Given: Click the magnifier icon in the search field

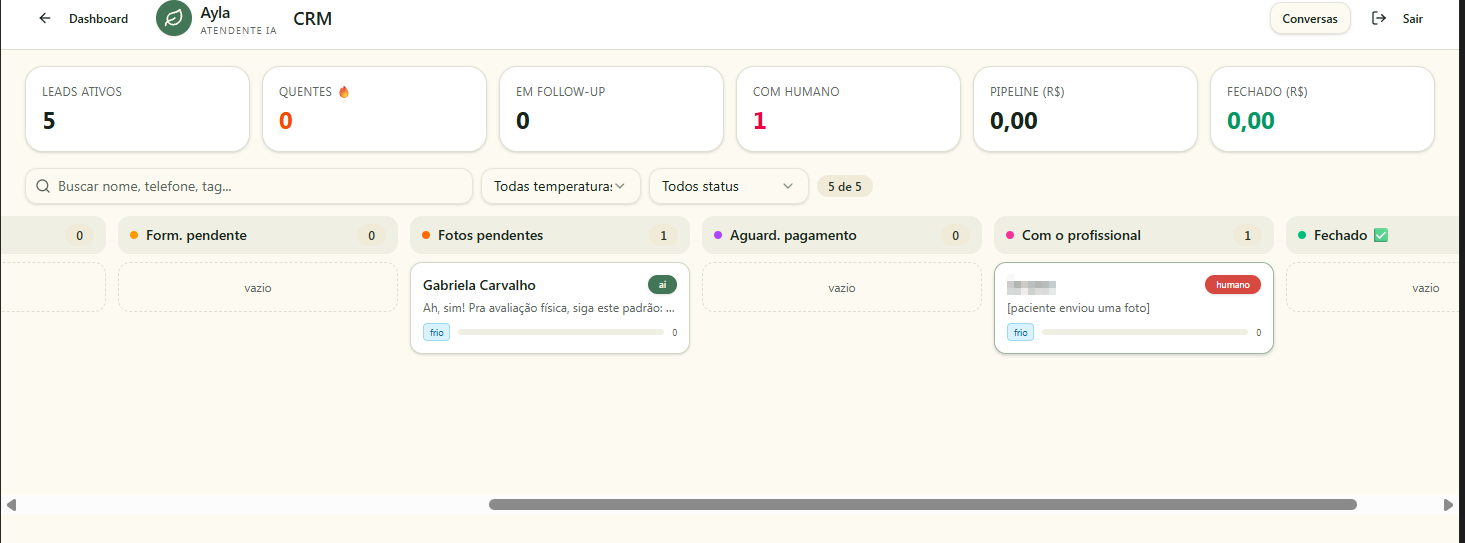Looking at the screenshot, I should [43, 186].
